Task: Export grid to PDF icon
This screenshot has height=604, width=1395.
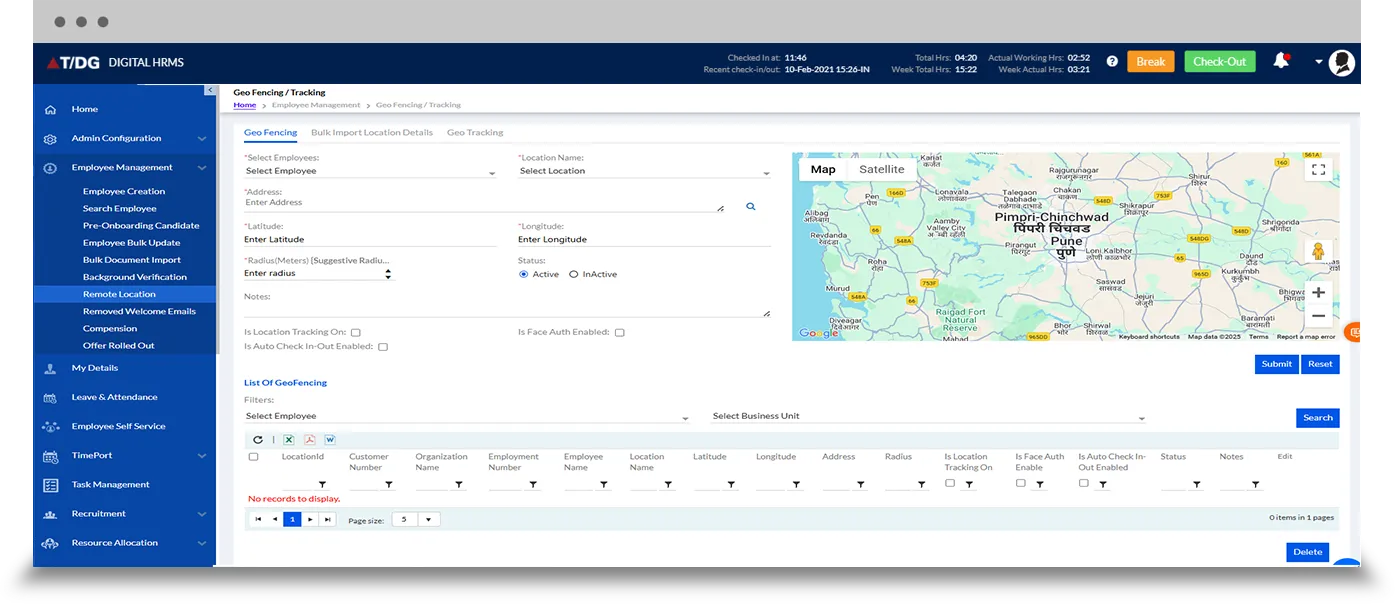Action: [x=309, y=439]
